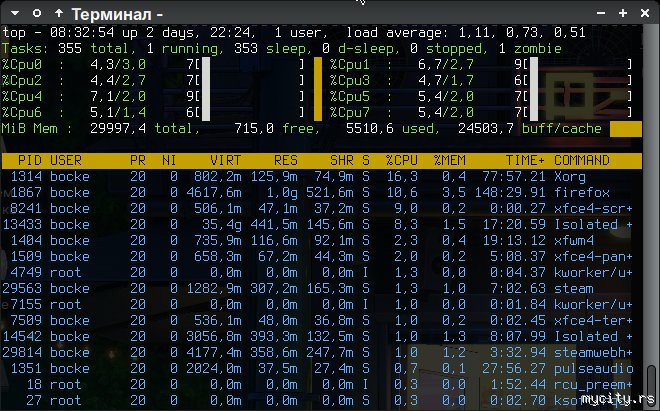
Task: Click the %Cpu4 label
Action: (22, 97)
